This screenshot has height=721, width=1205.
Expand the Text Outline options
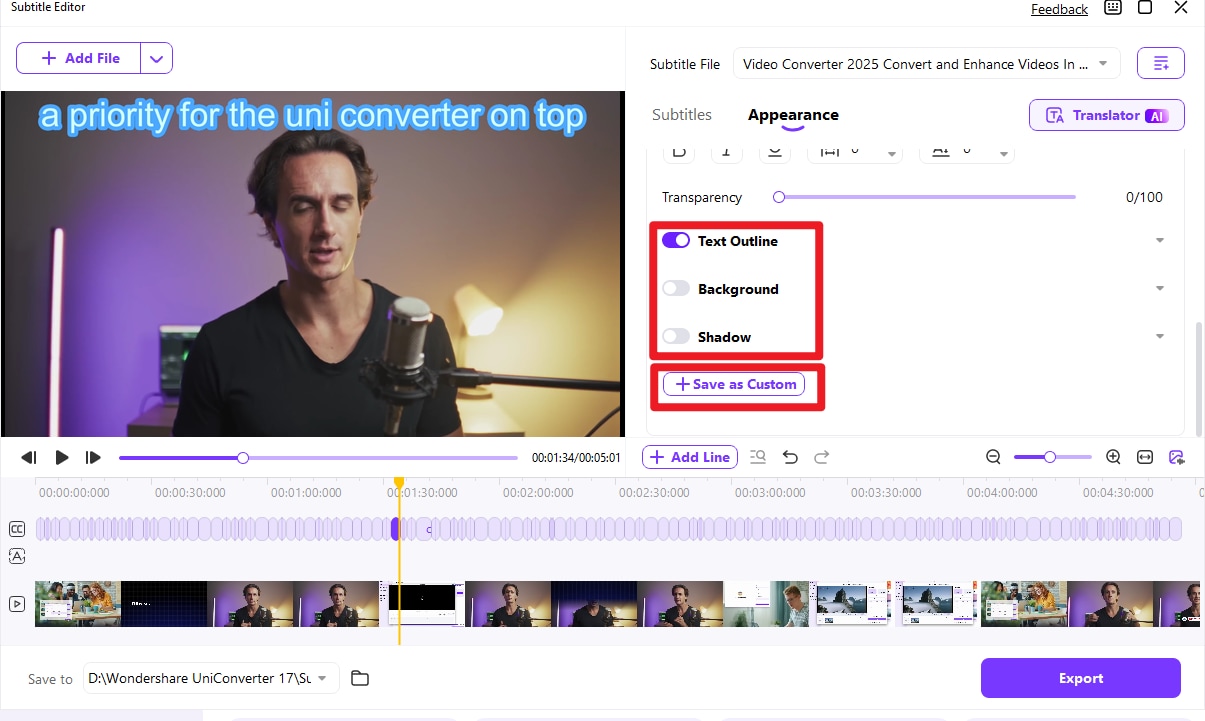click(x=1159, y=240)
